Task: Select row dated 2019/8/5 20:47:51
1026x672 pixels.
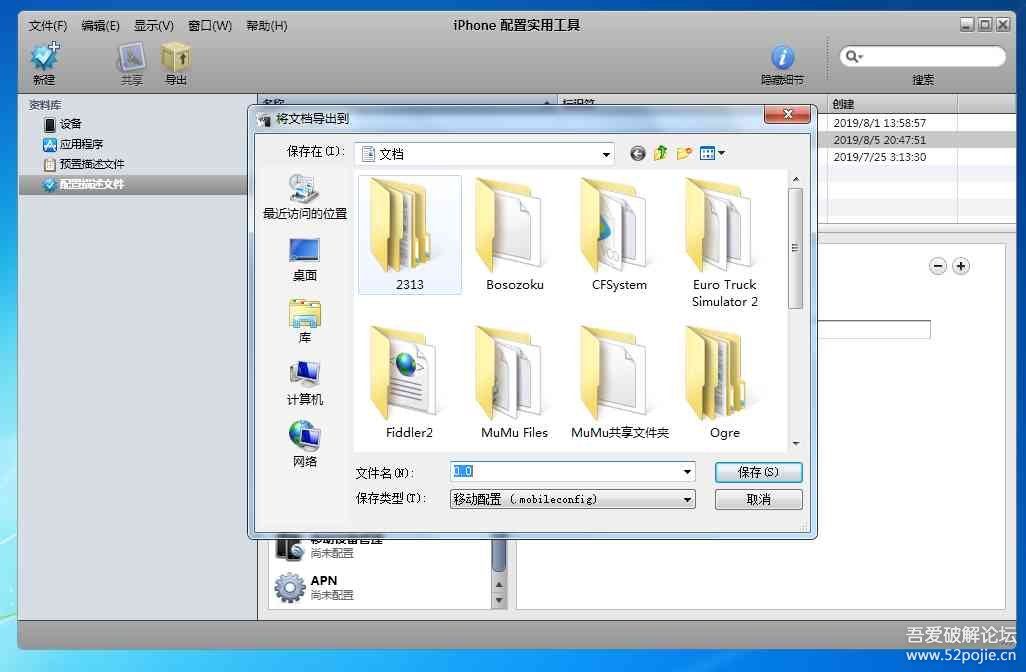Action: click(916, 139)
